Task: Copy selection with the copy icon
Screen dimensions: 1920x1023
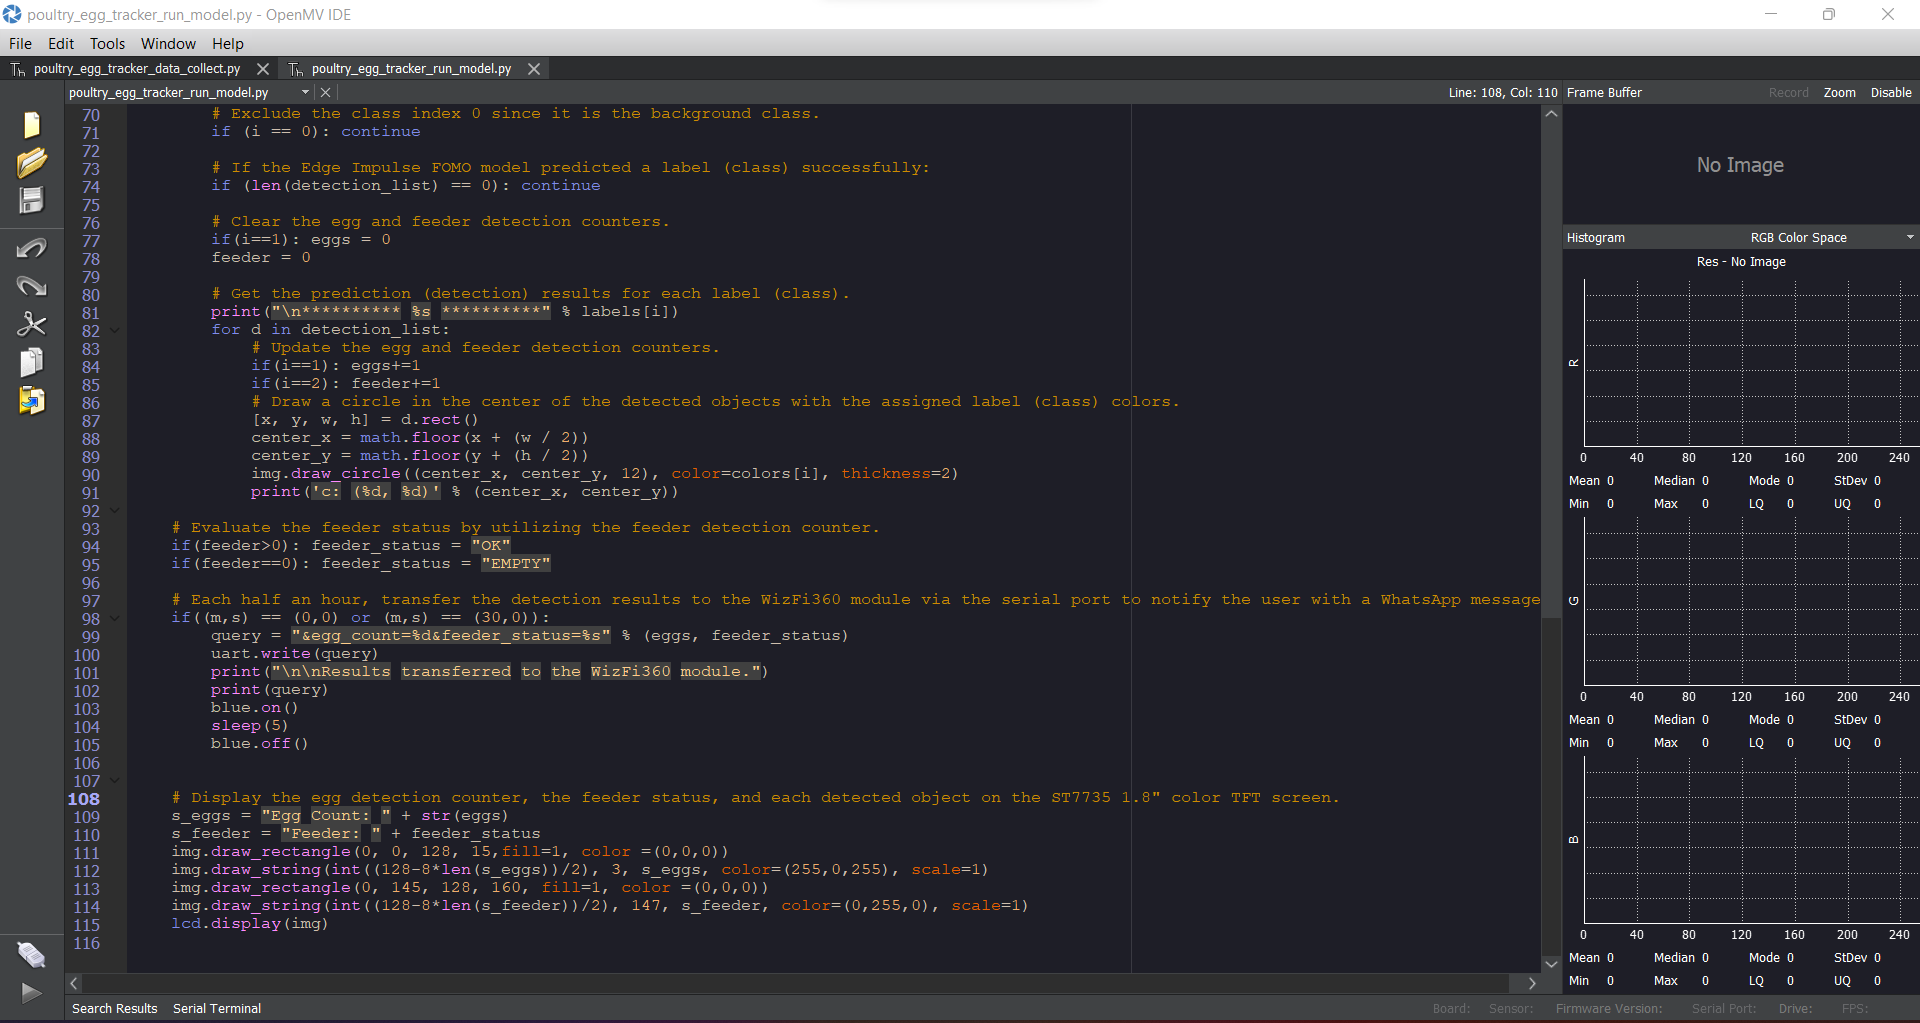Action: tap(31, 362)
